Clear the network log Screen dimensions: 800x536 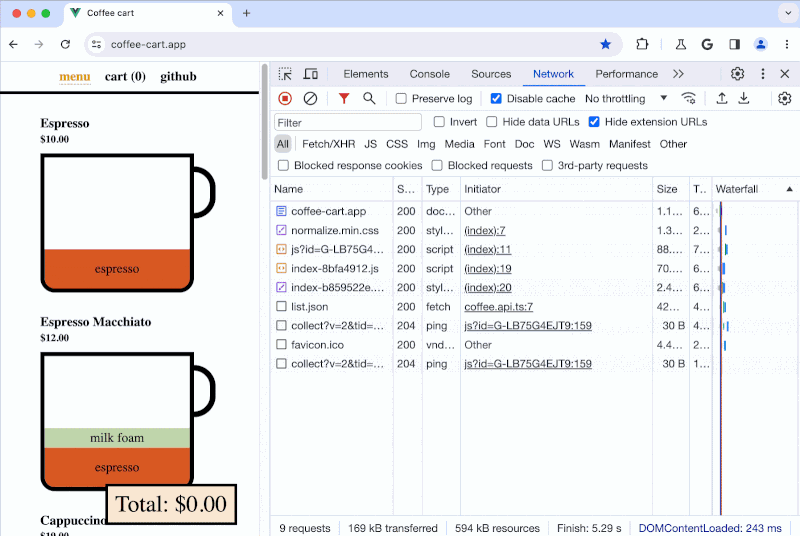[310, 98]
